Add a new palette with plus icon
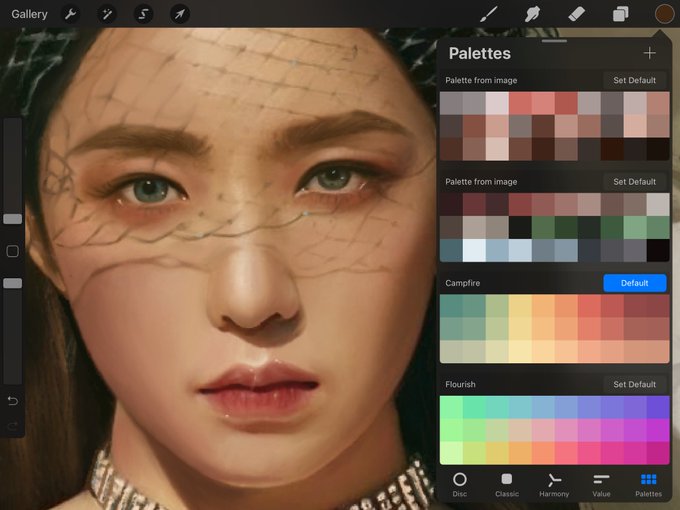This screenshot has width=680, height=510. (x=649, y=53)
